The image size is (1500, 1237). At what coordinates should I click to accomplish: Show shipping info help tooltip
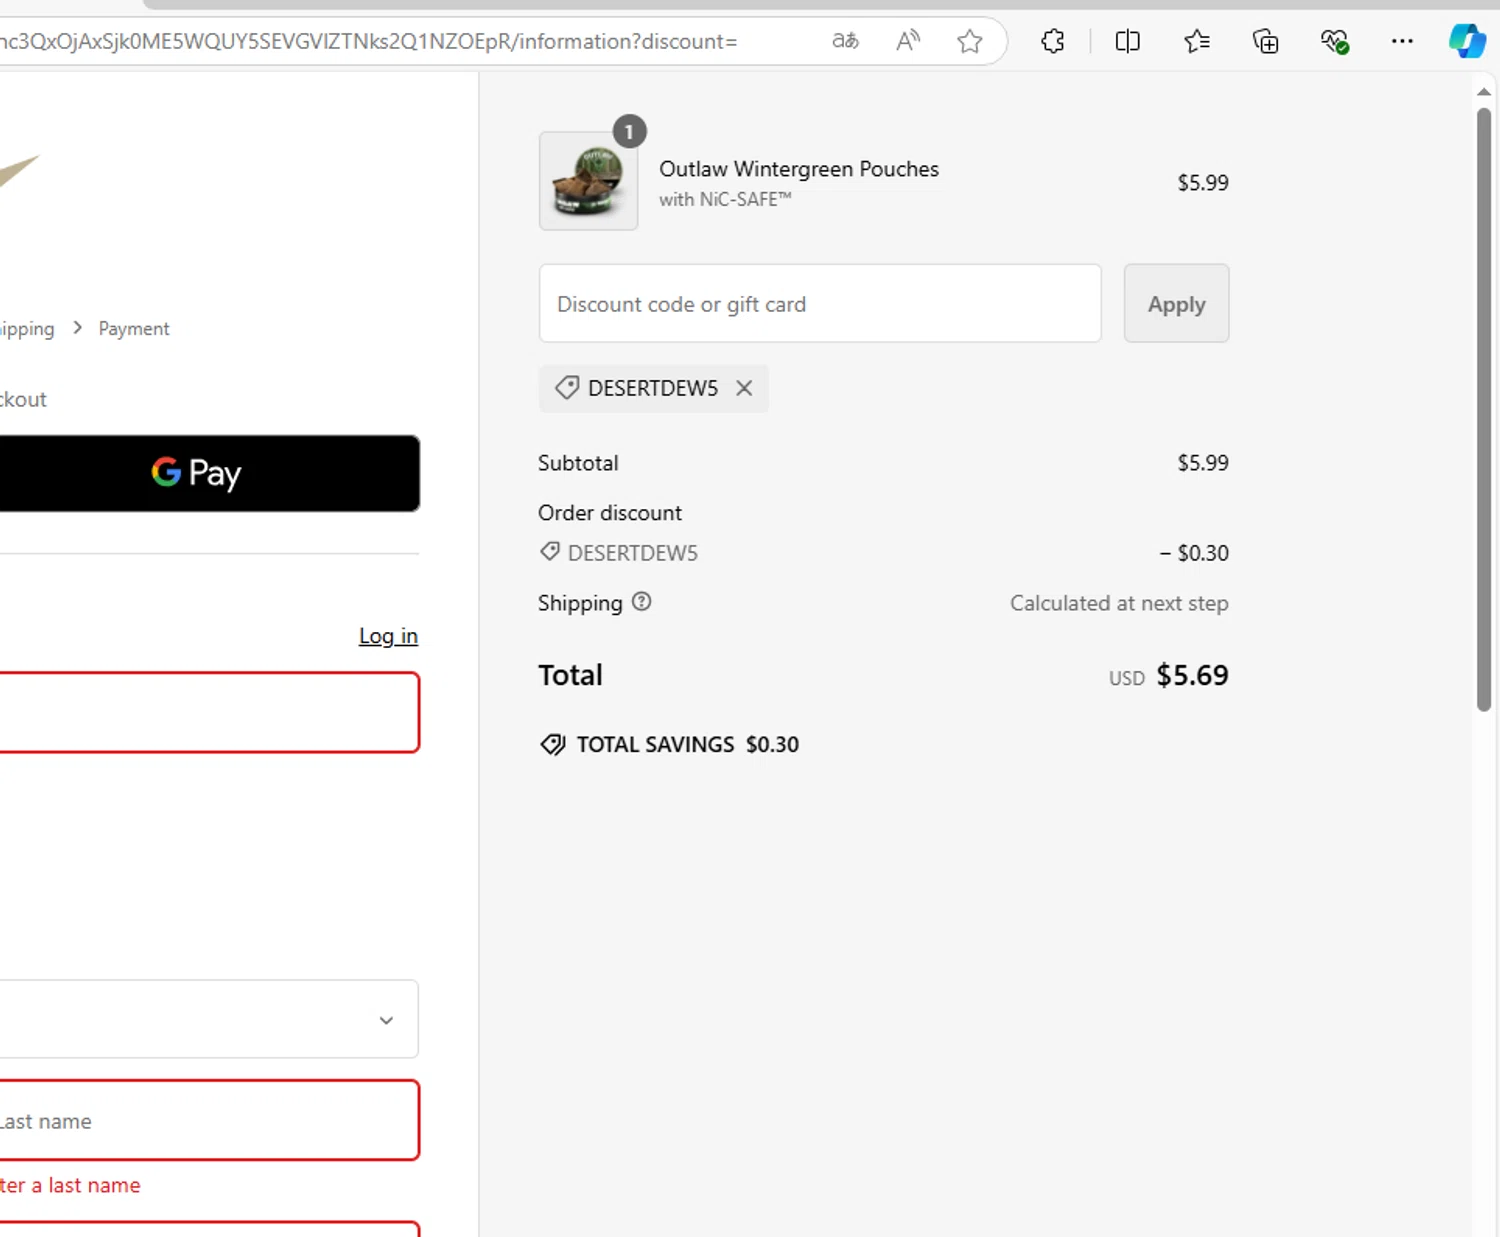(x=642, y=602)
